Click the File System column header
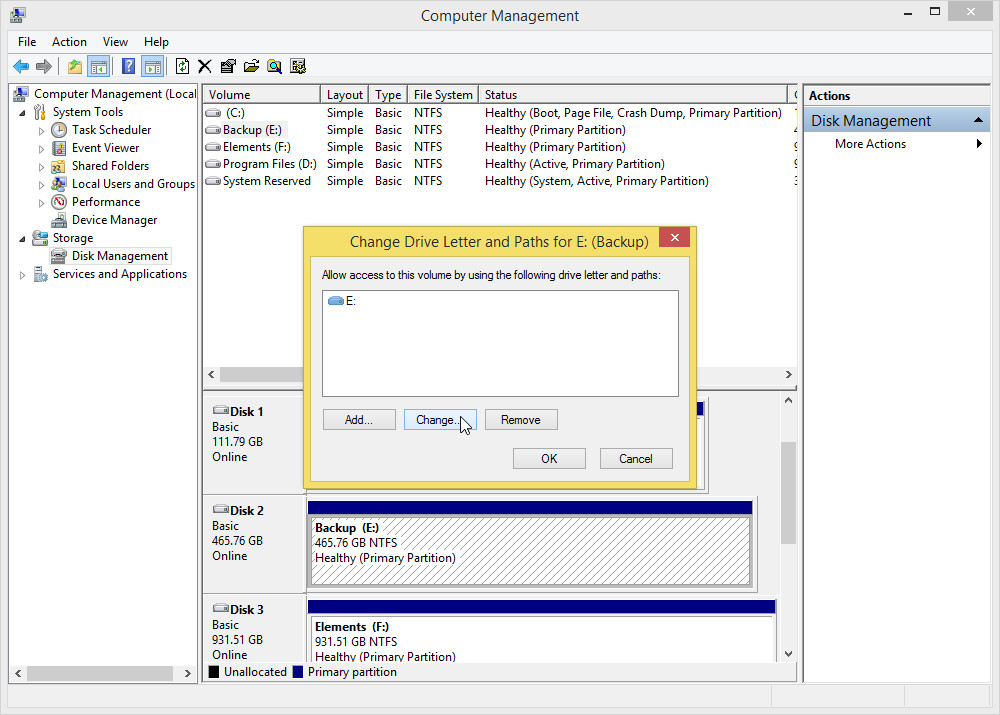Screen dimensions: 1000x715 443,95
